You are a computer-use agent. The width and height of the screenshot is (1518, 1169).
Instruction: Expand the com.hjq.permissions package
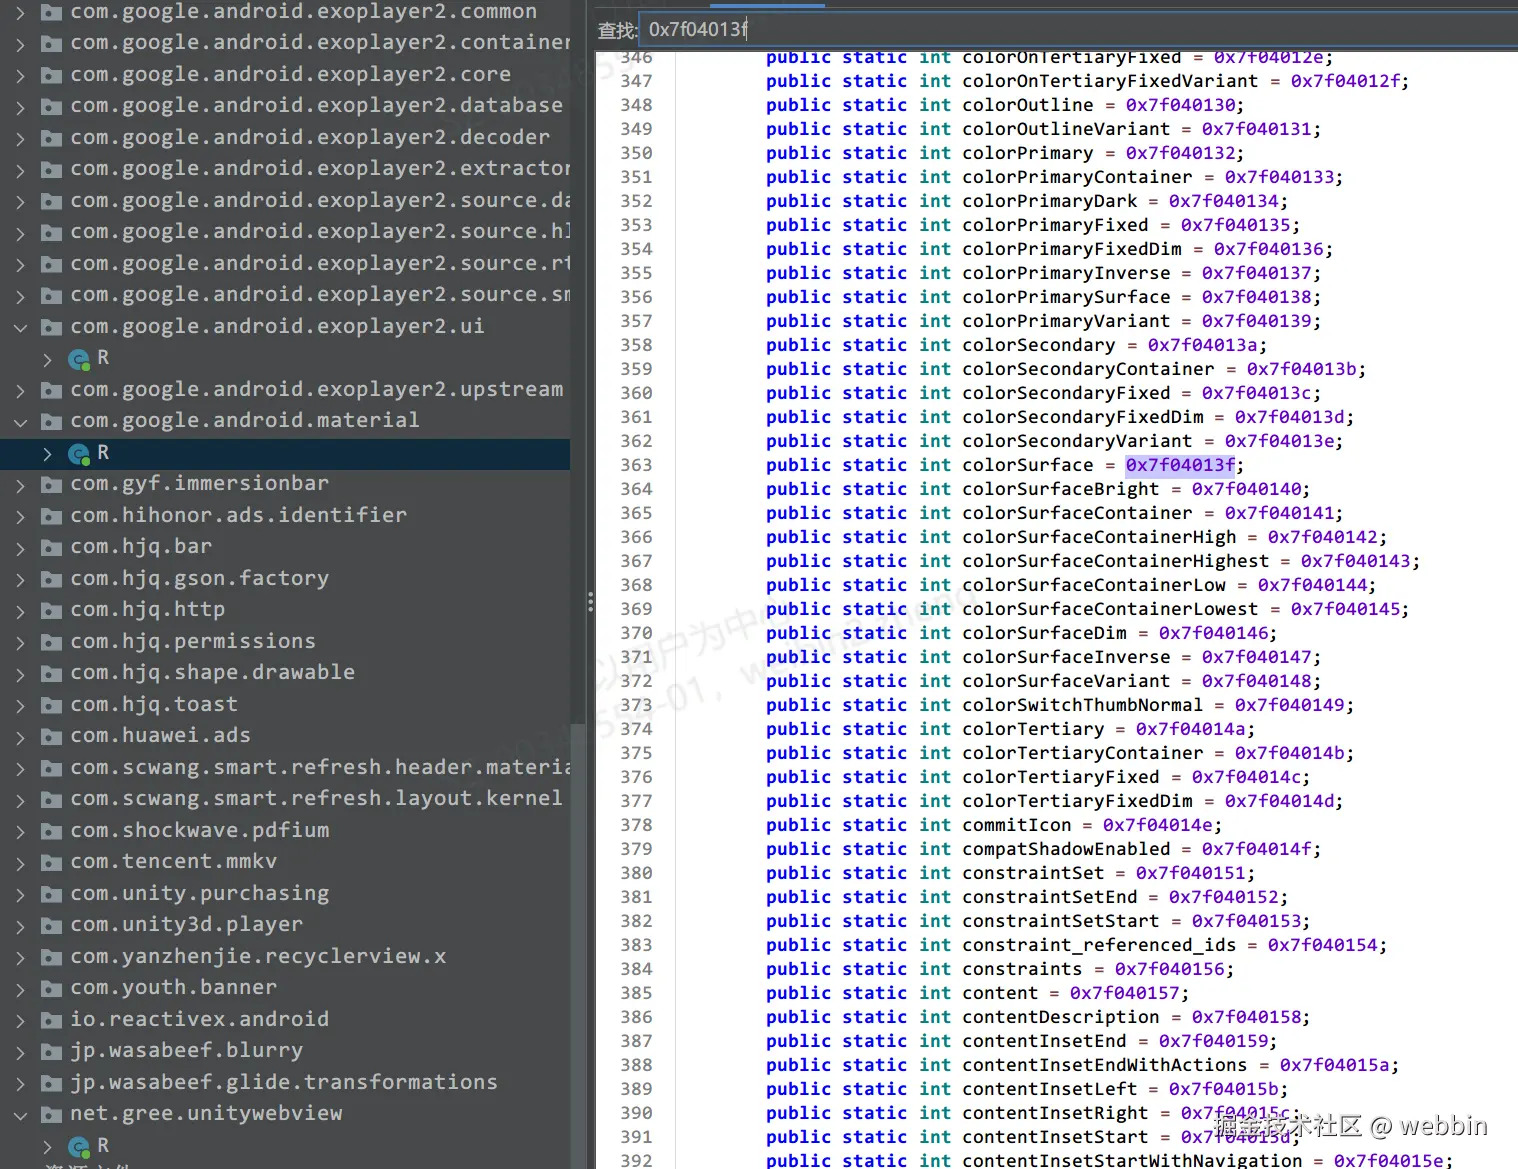pos(20,642)
